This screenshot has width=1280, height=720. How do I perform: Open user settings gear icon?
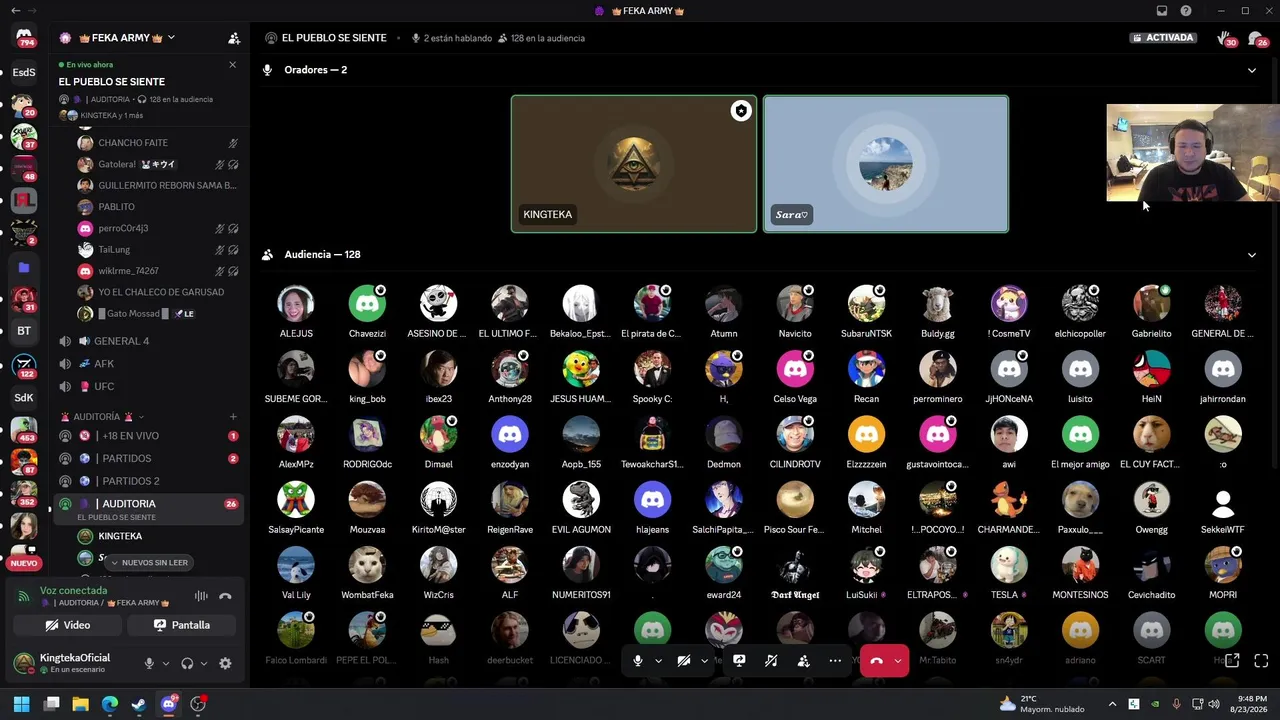pyautogui.click(x=225, y=663)
